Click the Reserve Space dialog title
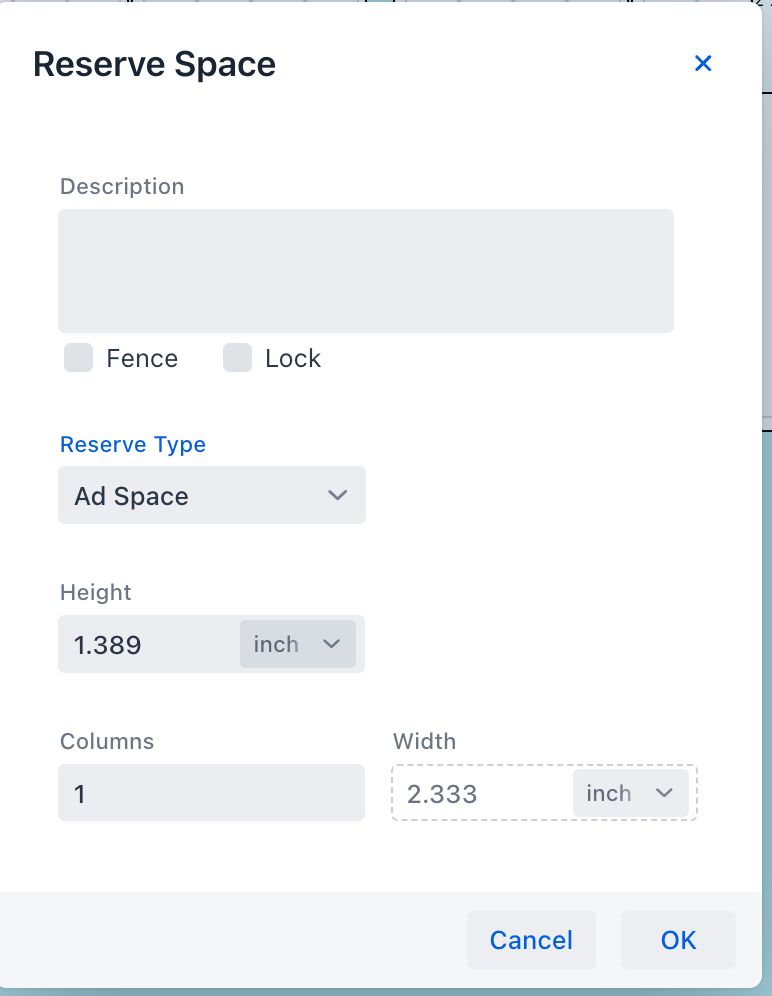Image resolution: width=772 pixels, height=996 pixels. [154, 65]
